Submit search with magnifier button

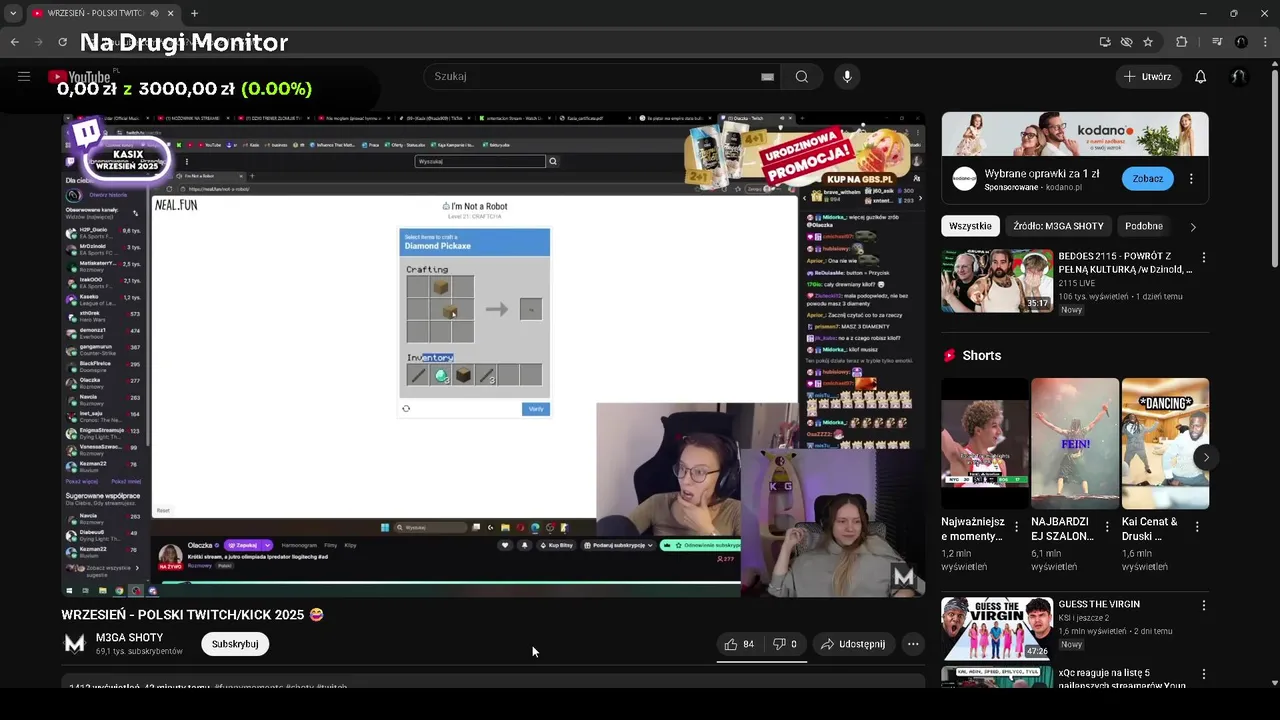802,77
